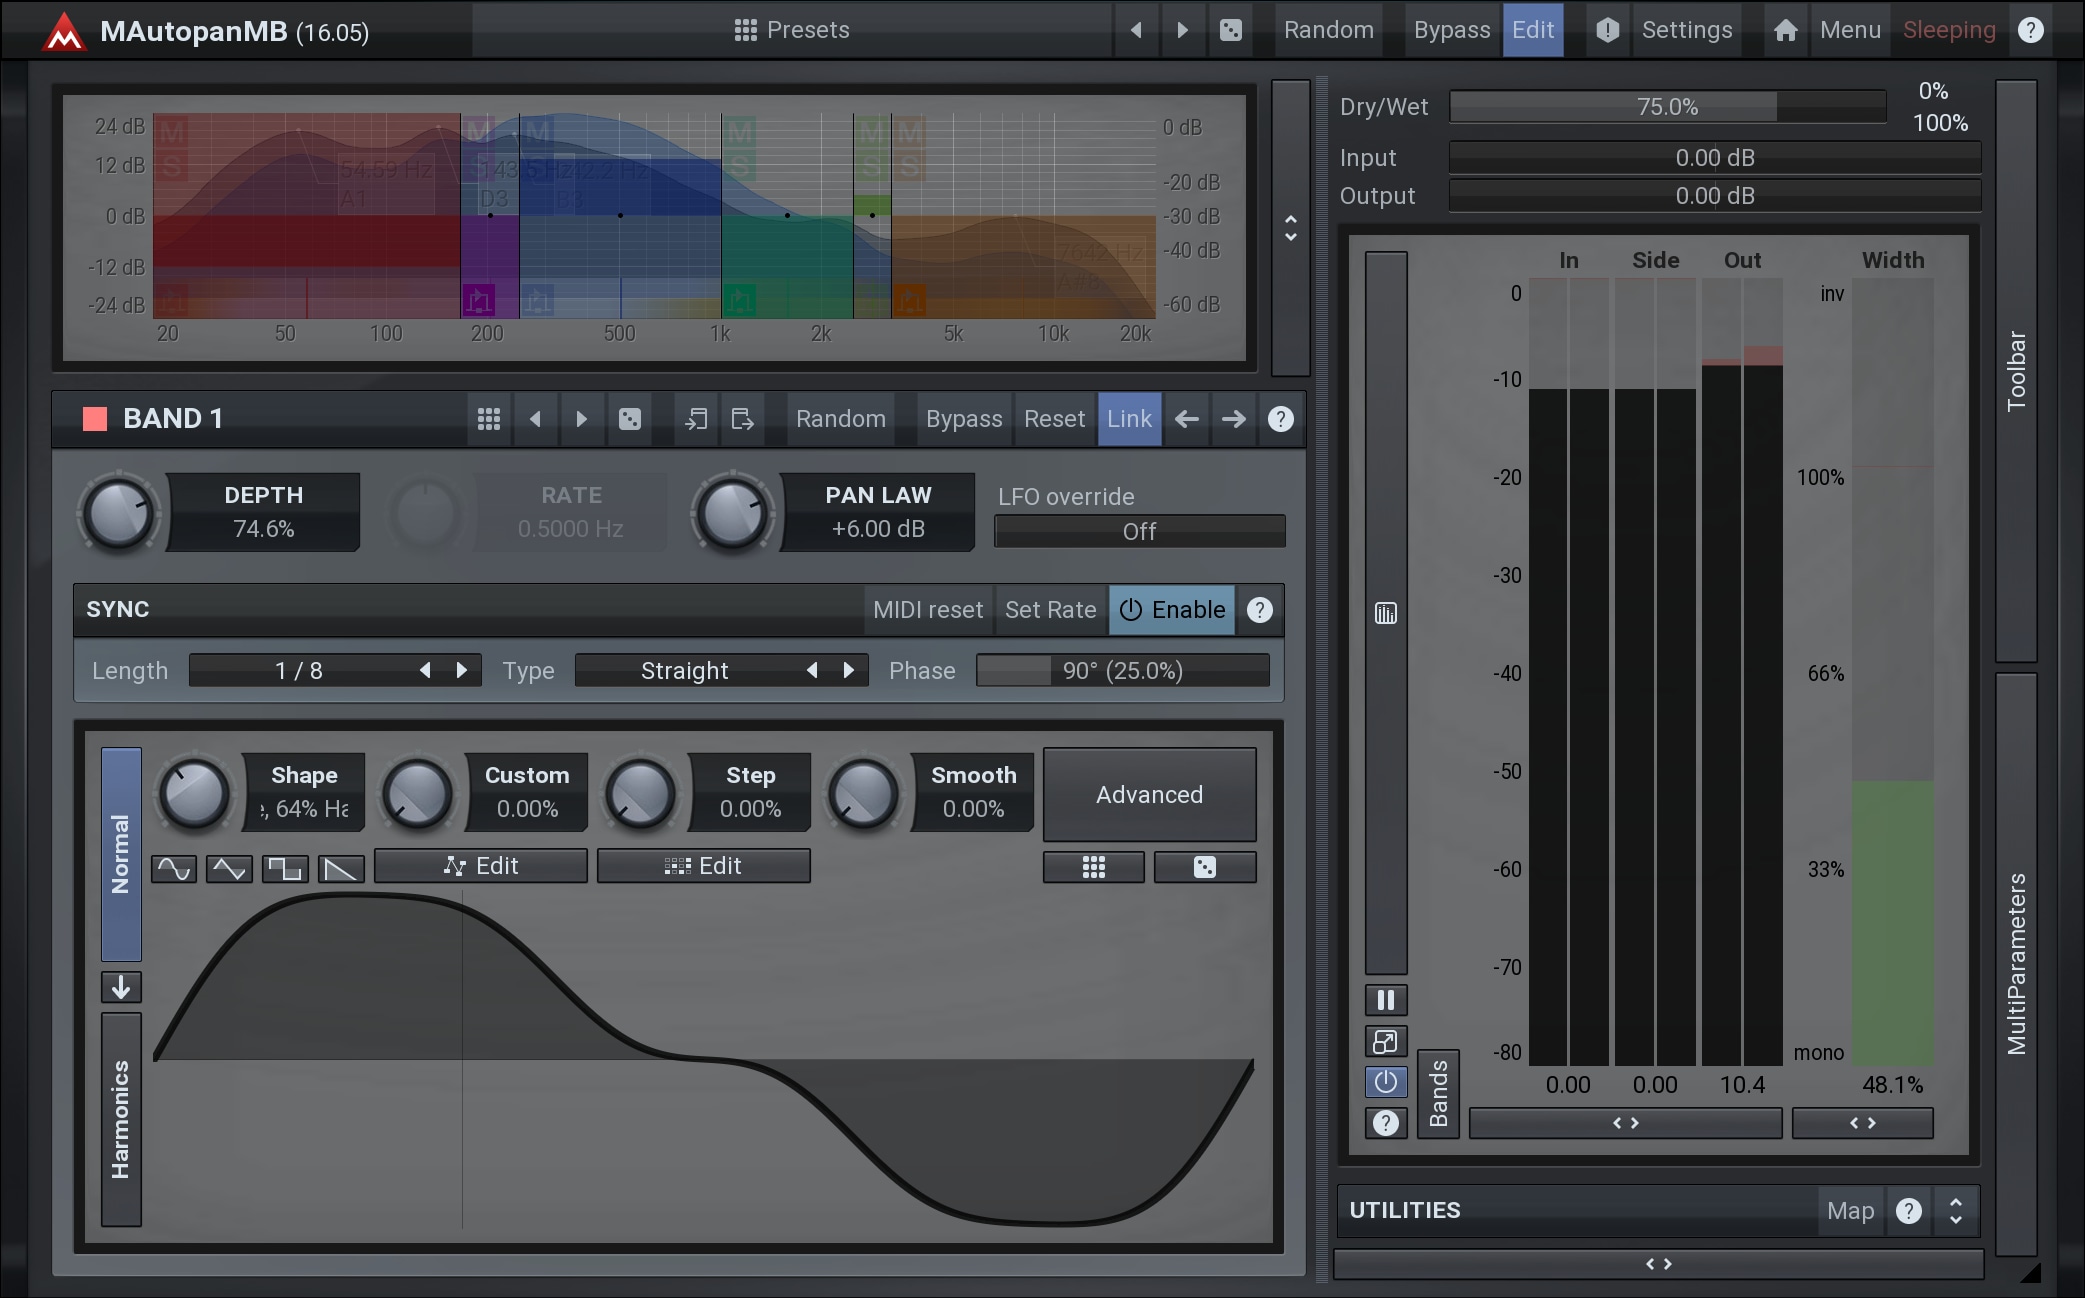Select previous sync Type
2085x1298 pixels.
point(812,671)
